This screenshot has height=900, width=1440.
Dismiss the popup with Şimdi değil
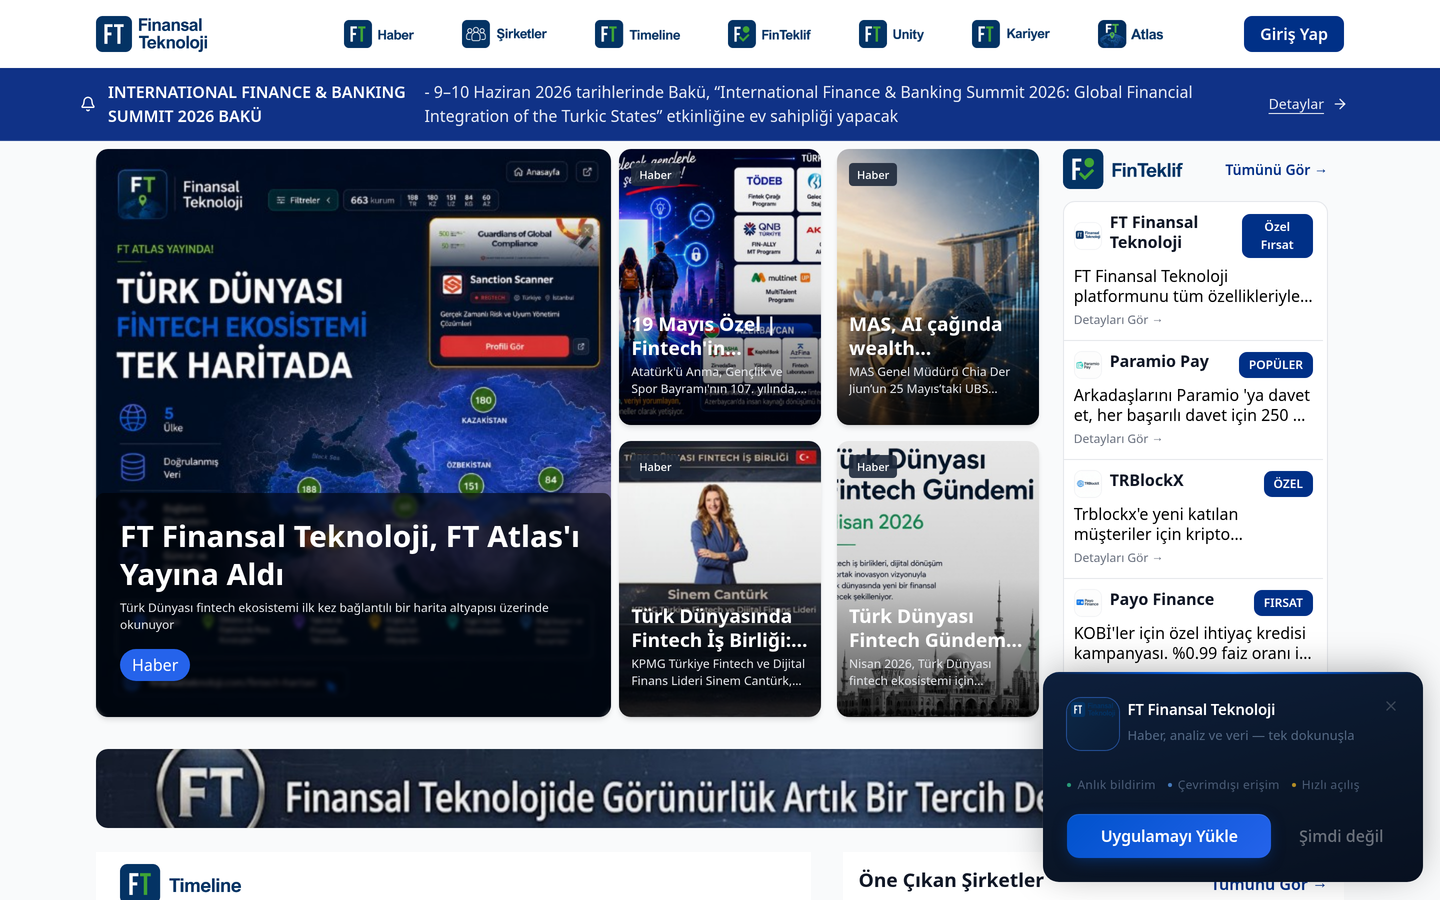tap(1341, 836)
